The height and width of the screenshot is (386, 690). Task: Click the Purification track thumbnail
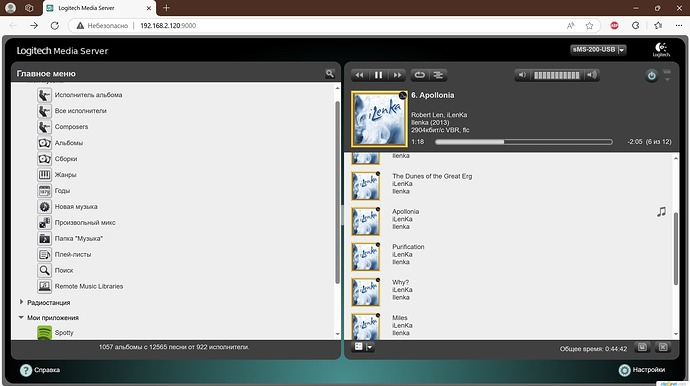coord(365,256)
